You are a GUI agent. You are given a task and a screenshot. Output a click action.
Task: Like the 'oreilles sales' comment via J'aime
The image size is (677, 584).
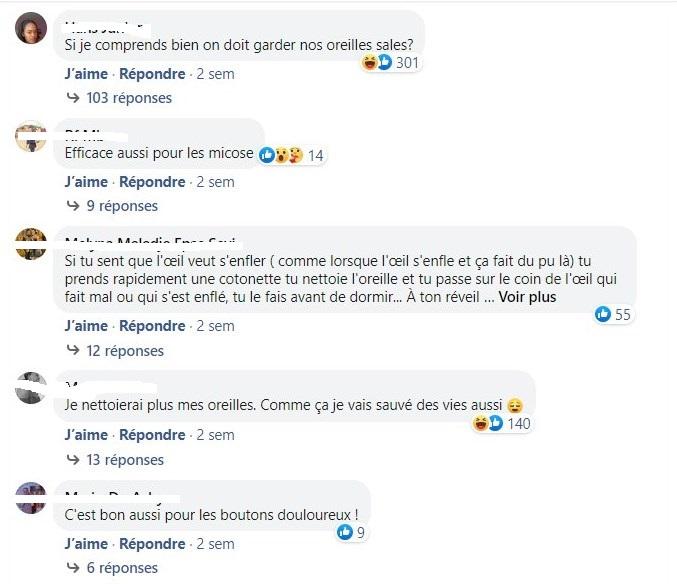(x=86, y=74)
